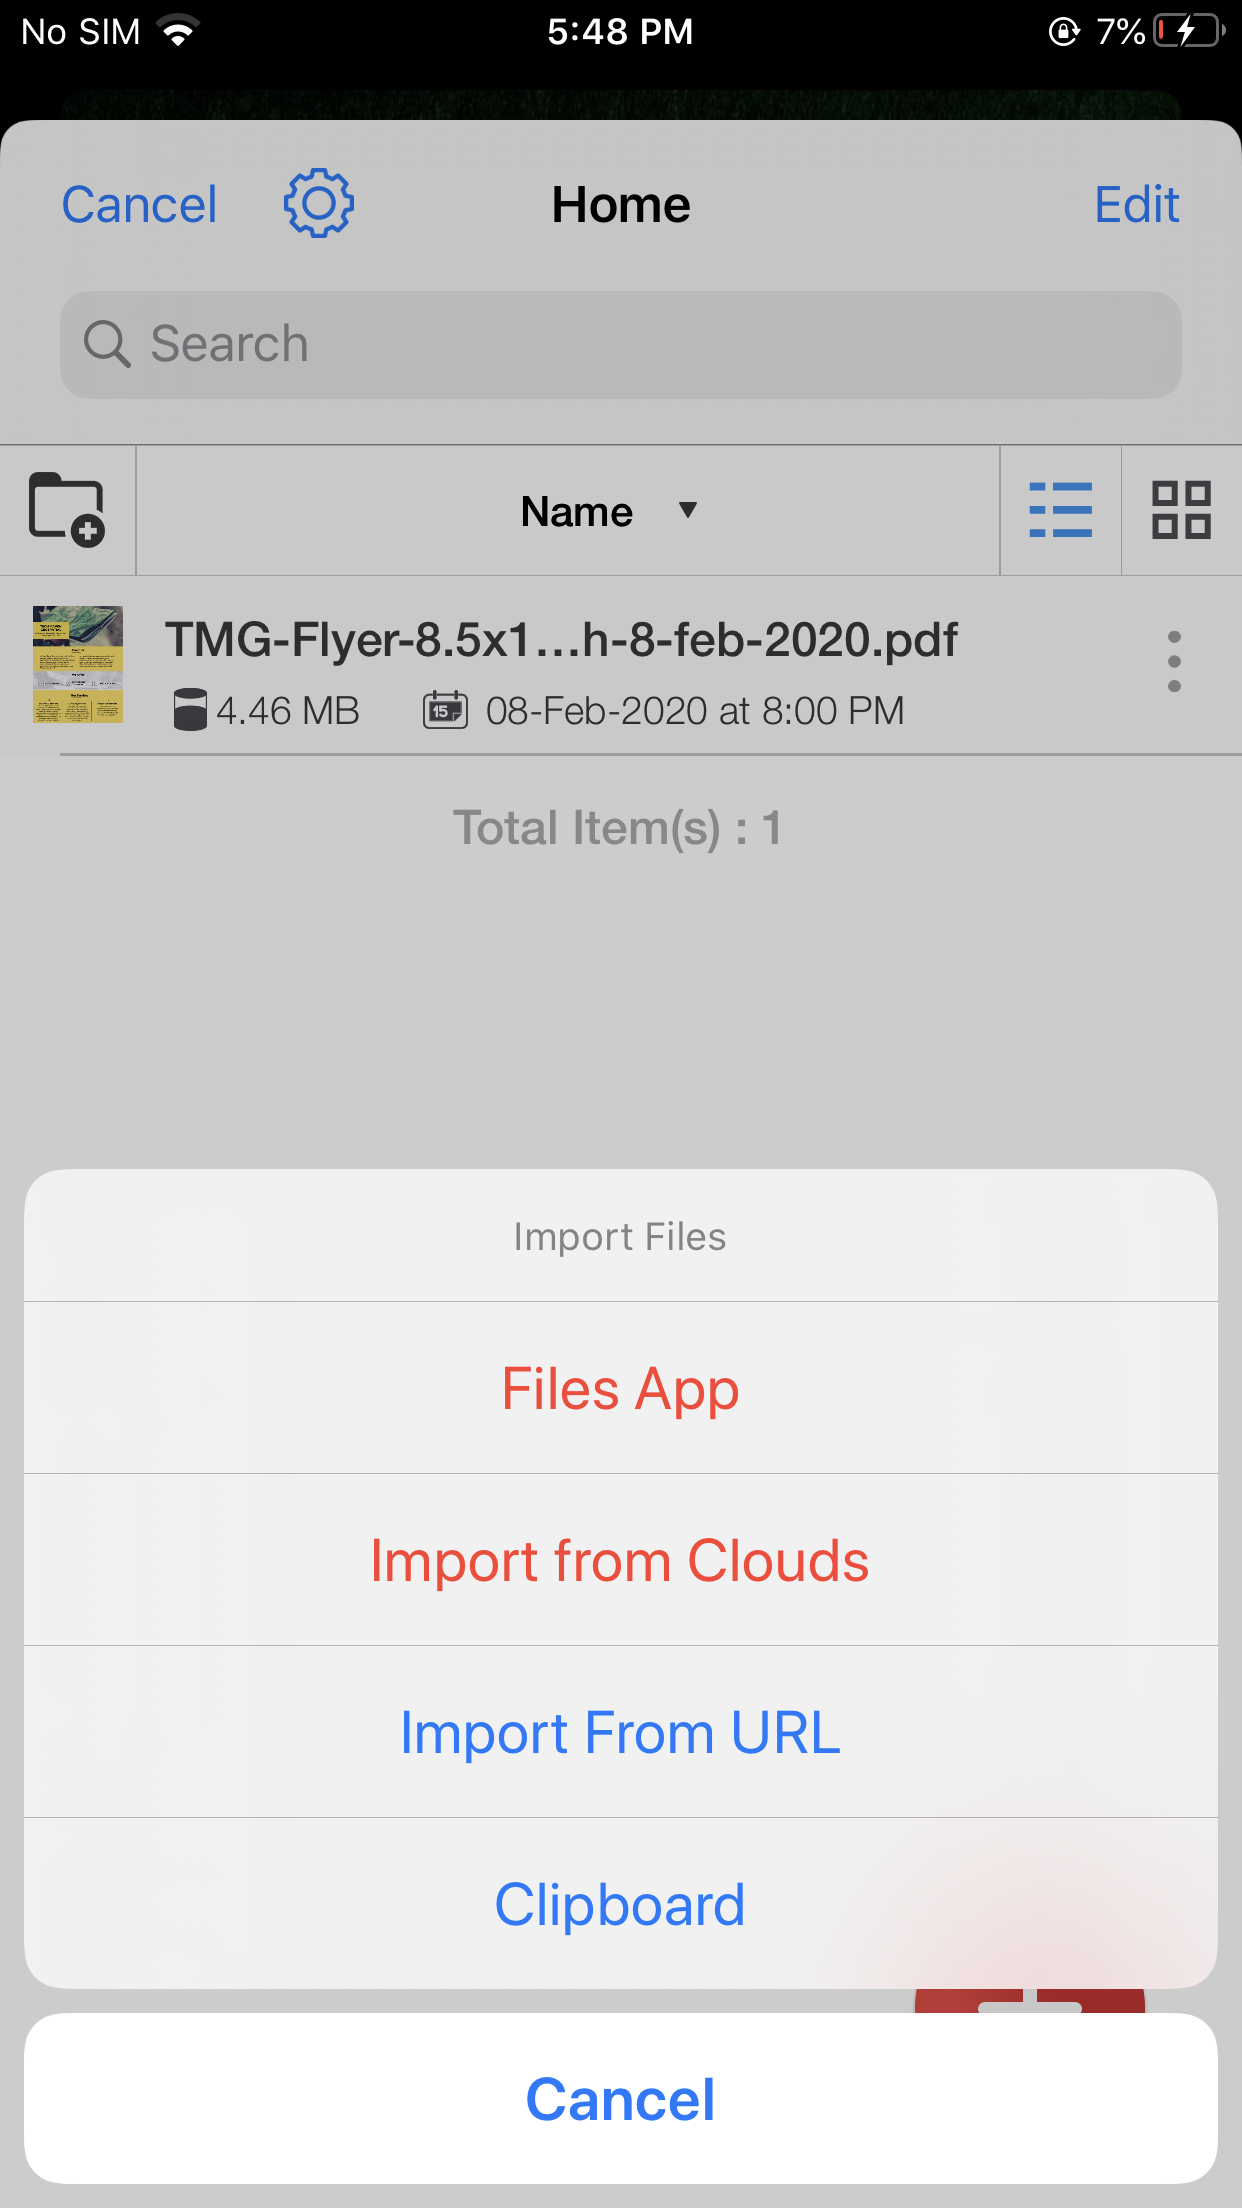The width and height of the screenshot is (1242, 2208).
Task: Import from Clipboard
Action: coord(620,1904)
